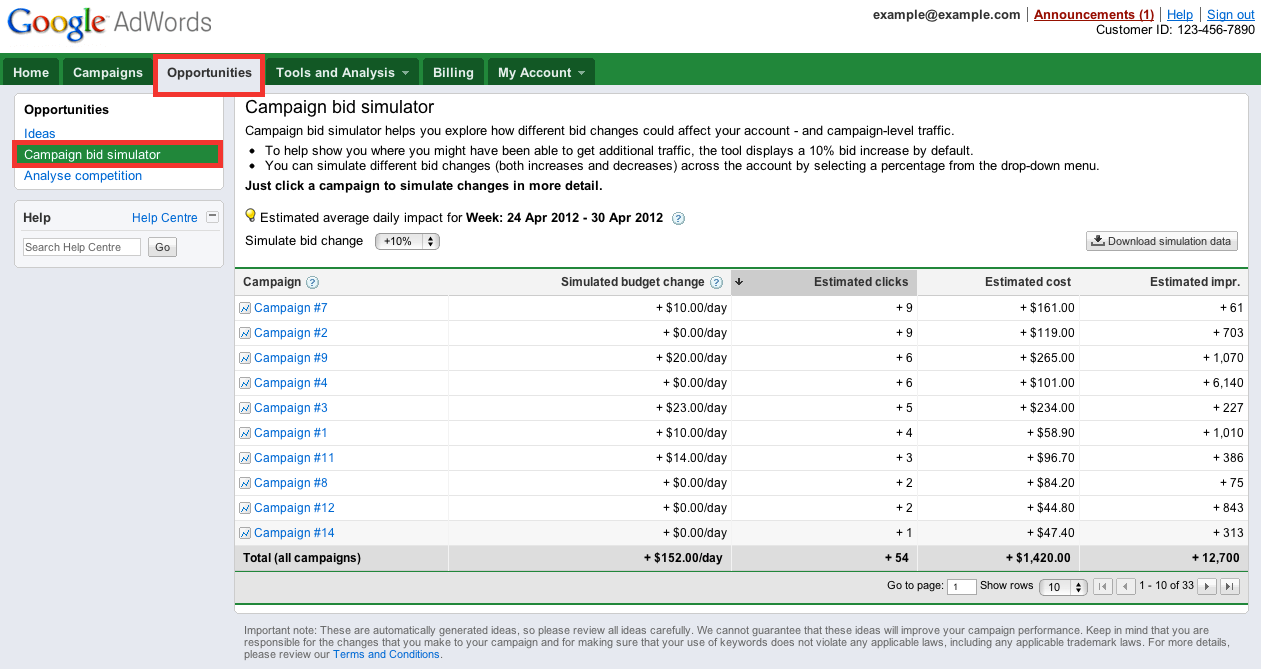This screenshot has height=669, width=1261.
Task: Jump to the last page of results
Action: (1230, 587)
